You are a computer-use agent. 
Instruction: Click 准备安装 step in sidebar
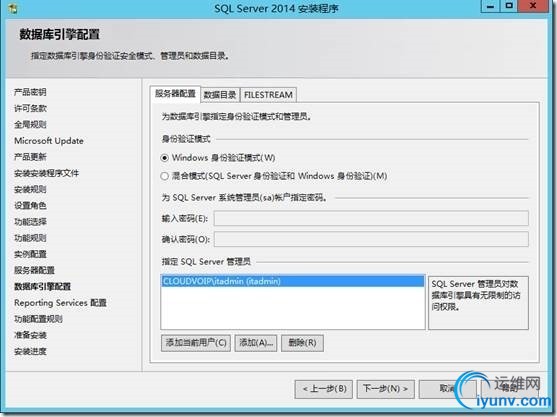point(30,335)
